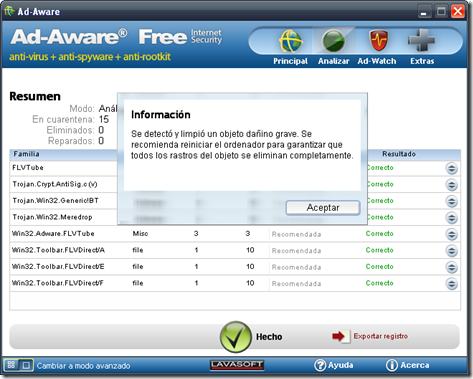Open the Extras tab label
473x379 pixels.
422,61
